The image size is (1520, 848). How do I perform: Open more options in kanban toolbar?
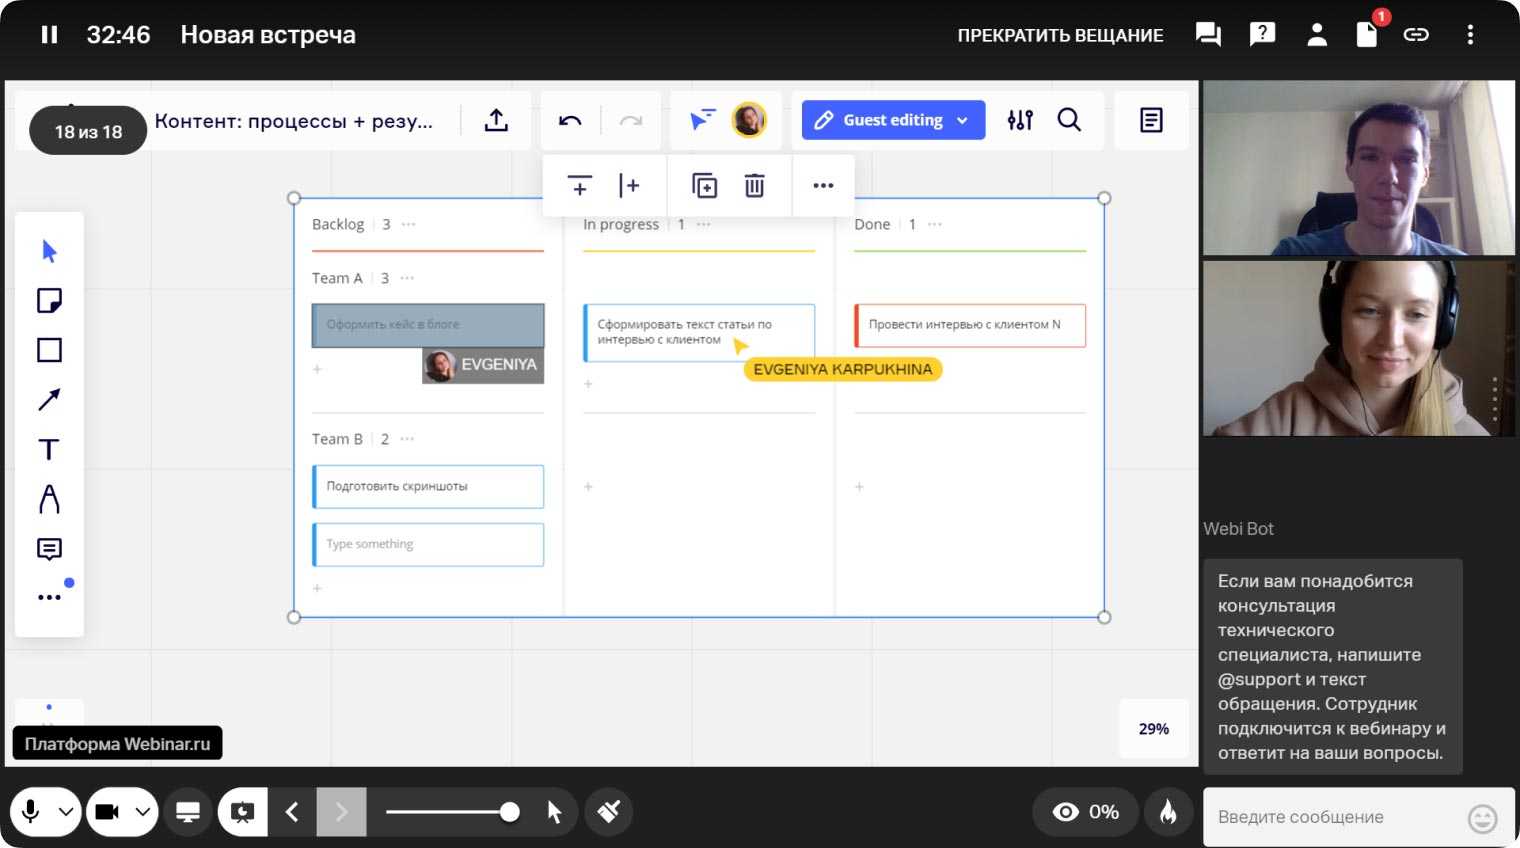823,185
